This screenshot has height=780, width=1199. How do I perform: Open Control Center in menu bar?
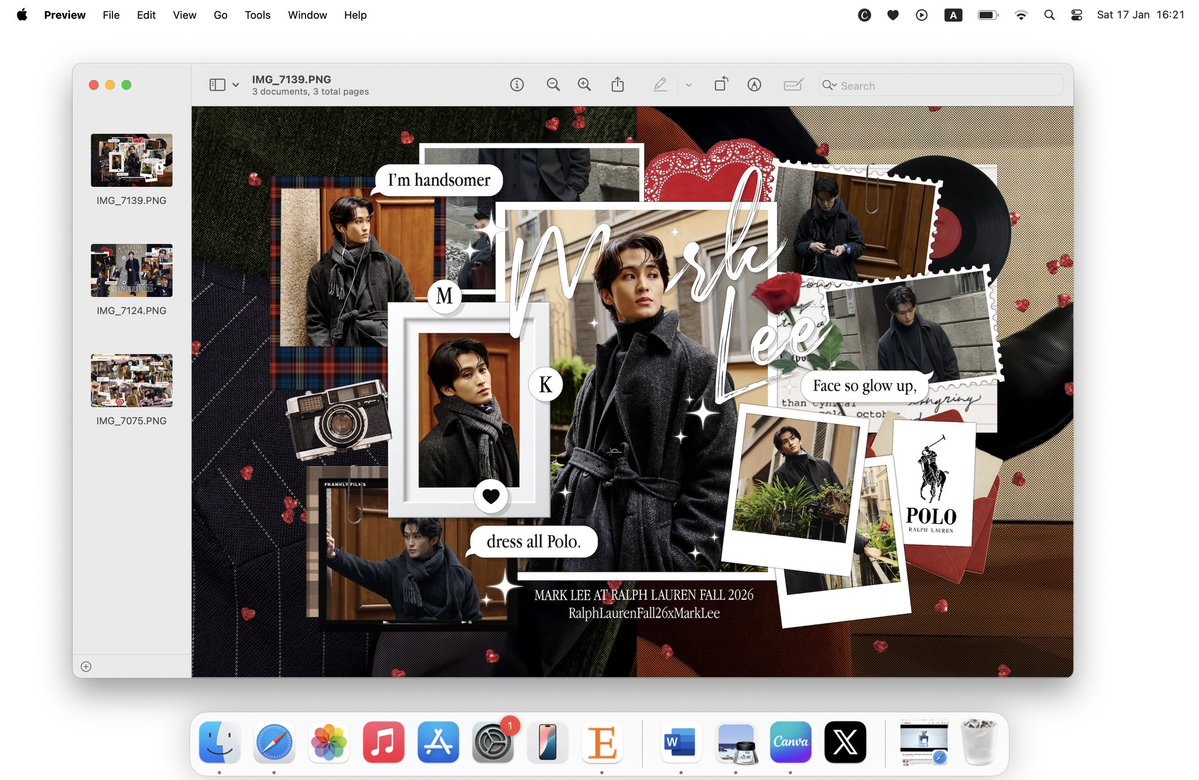[1077, 15]
